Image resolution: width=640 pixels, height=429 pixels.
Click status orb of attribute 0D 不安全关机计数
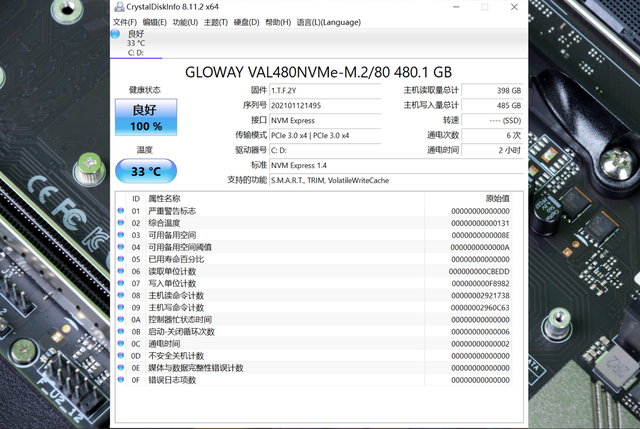pyautogui.click(x=120, y=356)
